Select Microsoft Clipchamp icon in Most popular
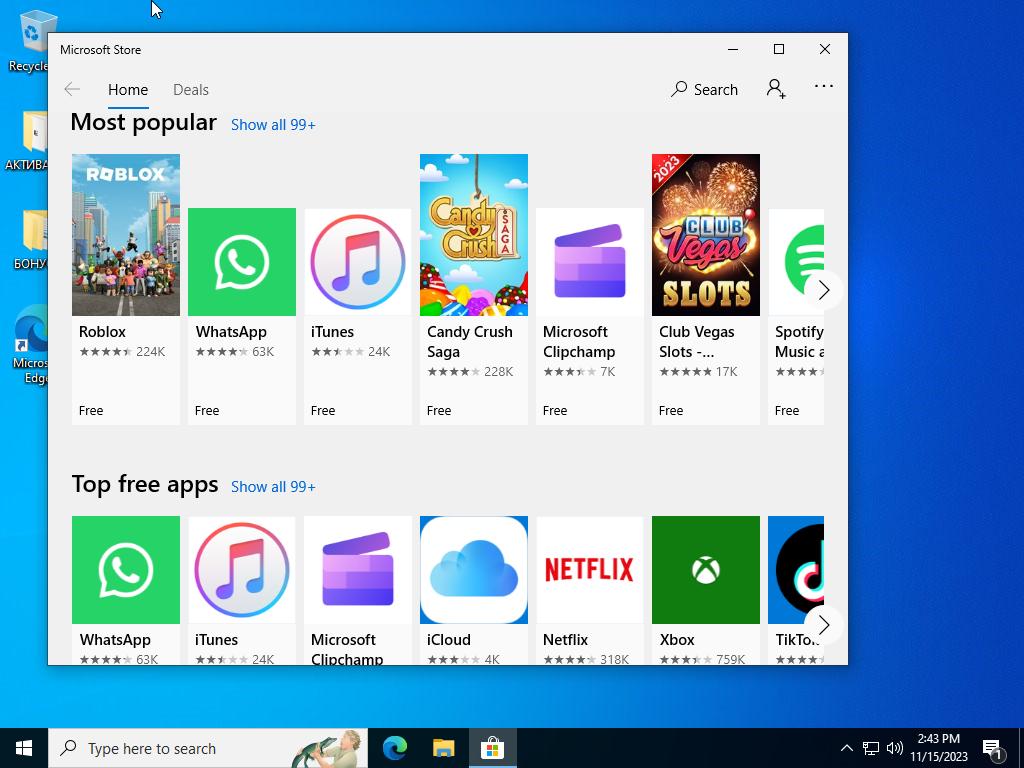 coord(590,262)
